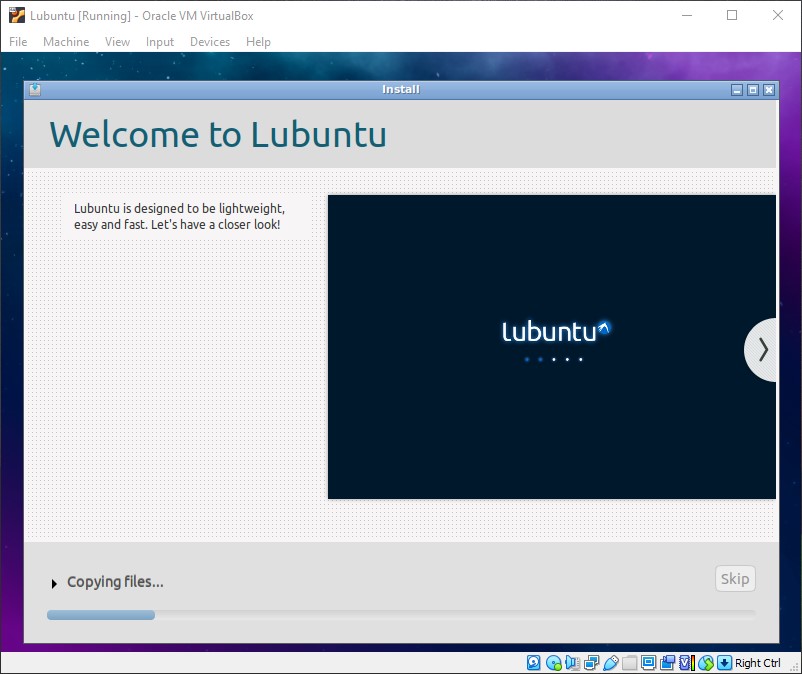Click the optical drive icon in status bar
802x674 pixels.
pyautogui.click(x=551, y=662)
